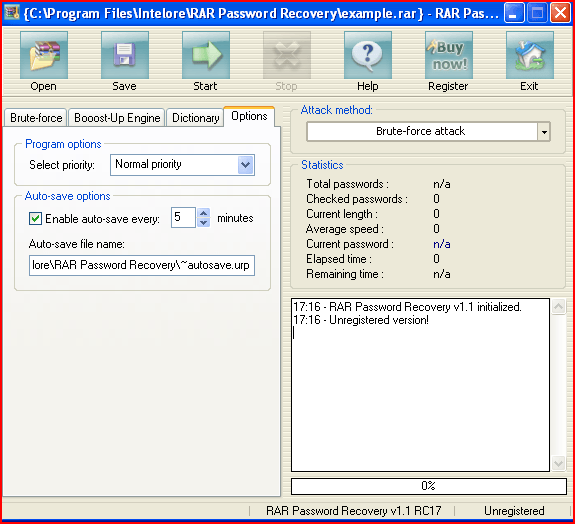Click the 'Program options' group label

(63, 144)
